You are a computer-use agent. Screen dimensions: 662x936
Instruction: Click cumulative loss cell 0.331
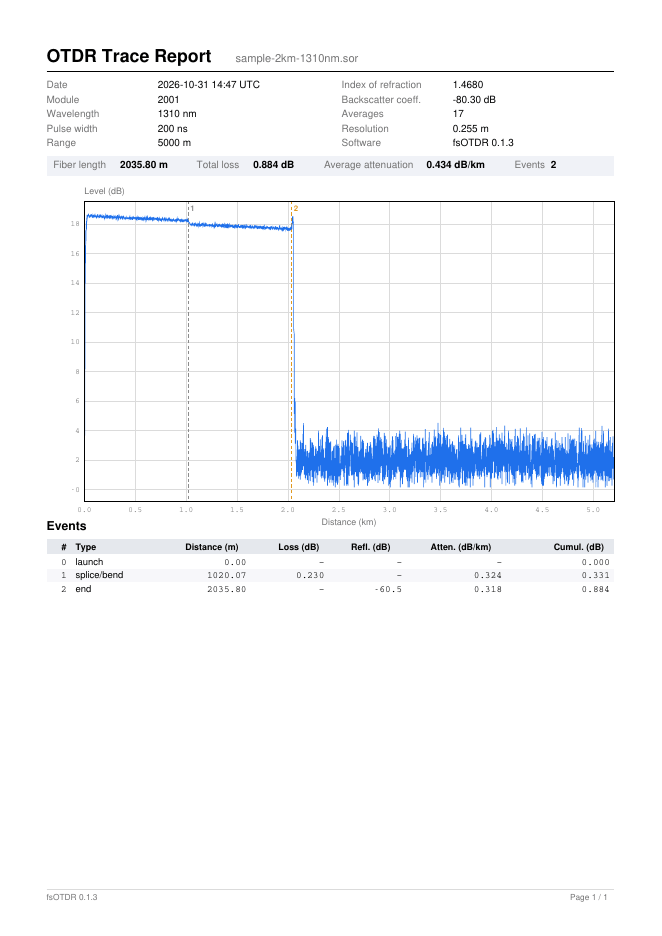click(596, 575)
